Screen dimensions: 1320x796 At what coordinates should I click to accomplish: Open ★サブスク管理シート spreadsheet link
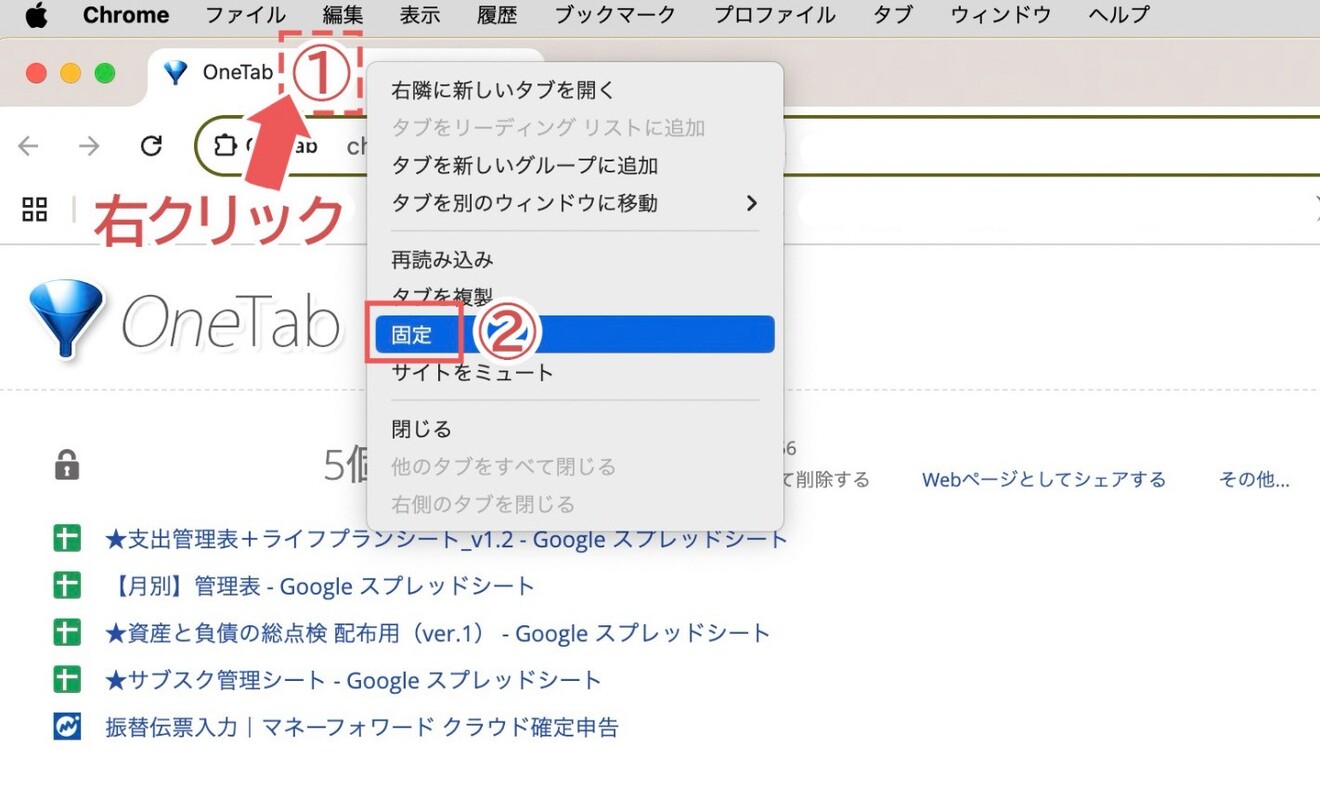(353, 680)
